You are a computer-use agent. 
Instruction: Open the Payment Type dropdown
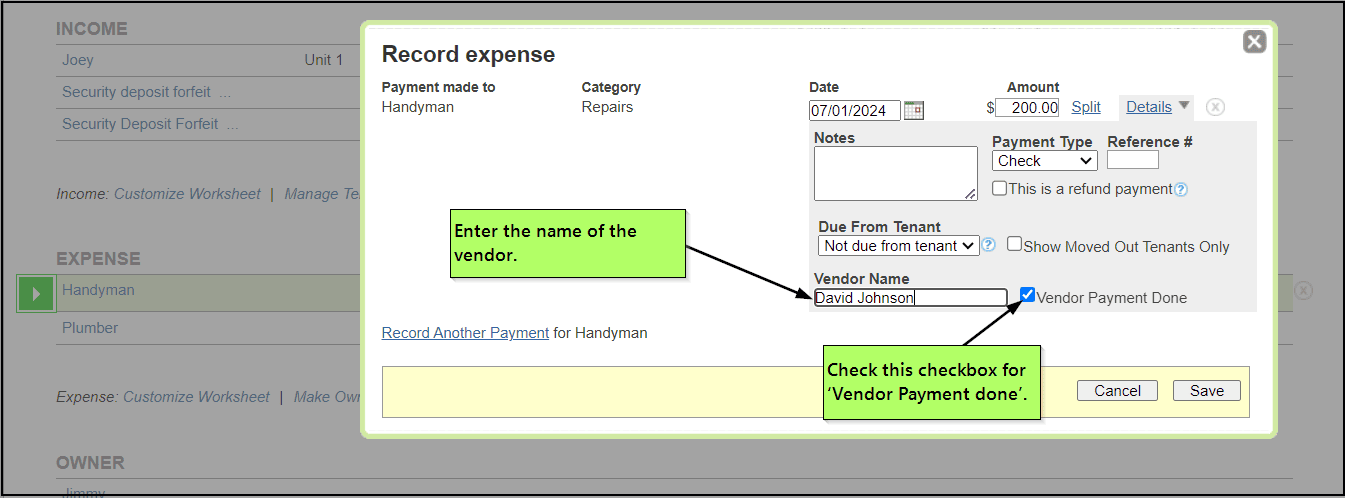[x=1044, y=161]
